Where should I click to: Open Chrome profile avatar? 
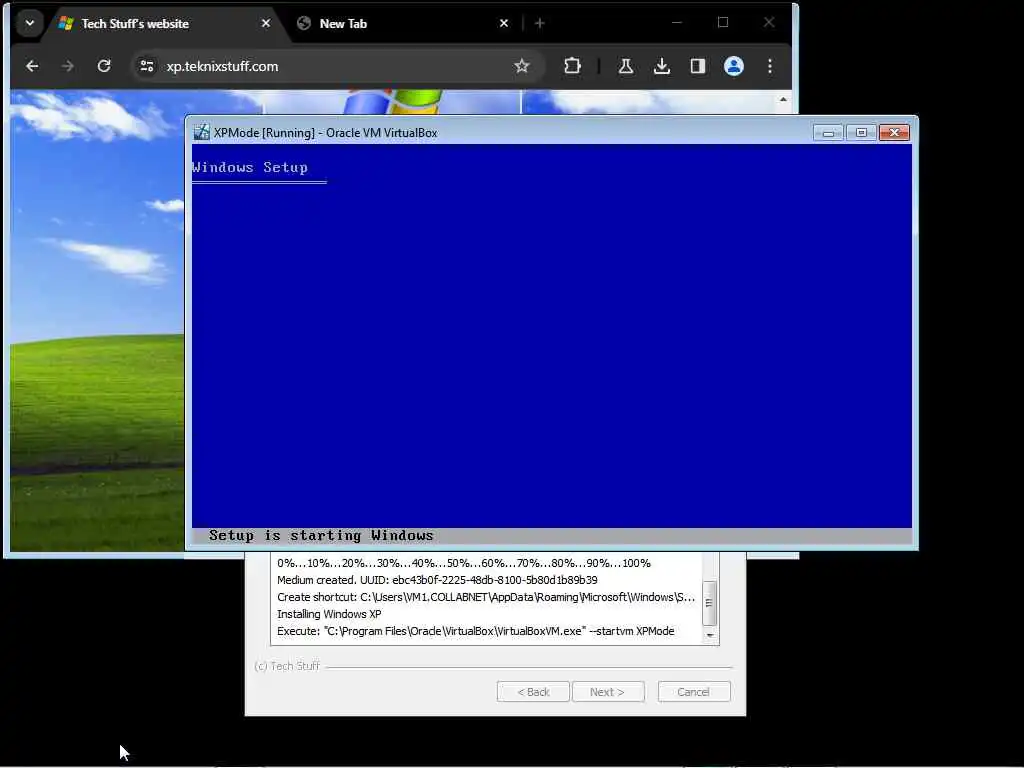click(x=734, y=66)
